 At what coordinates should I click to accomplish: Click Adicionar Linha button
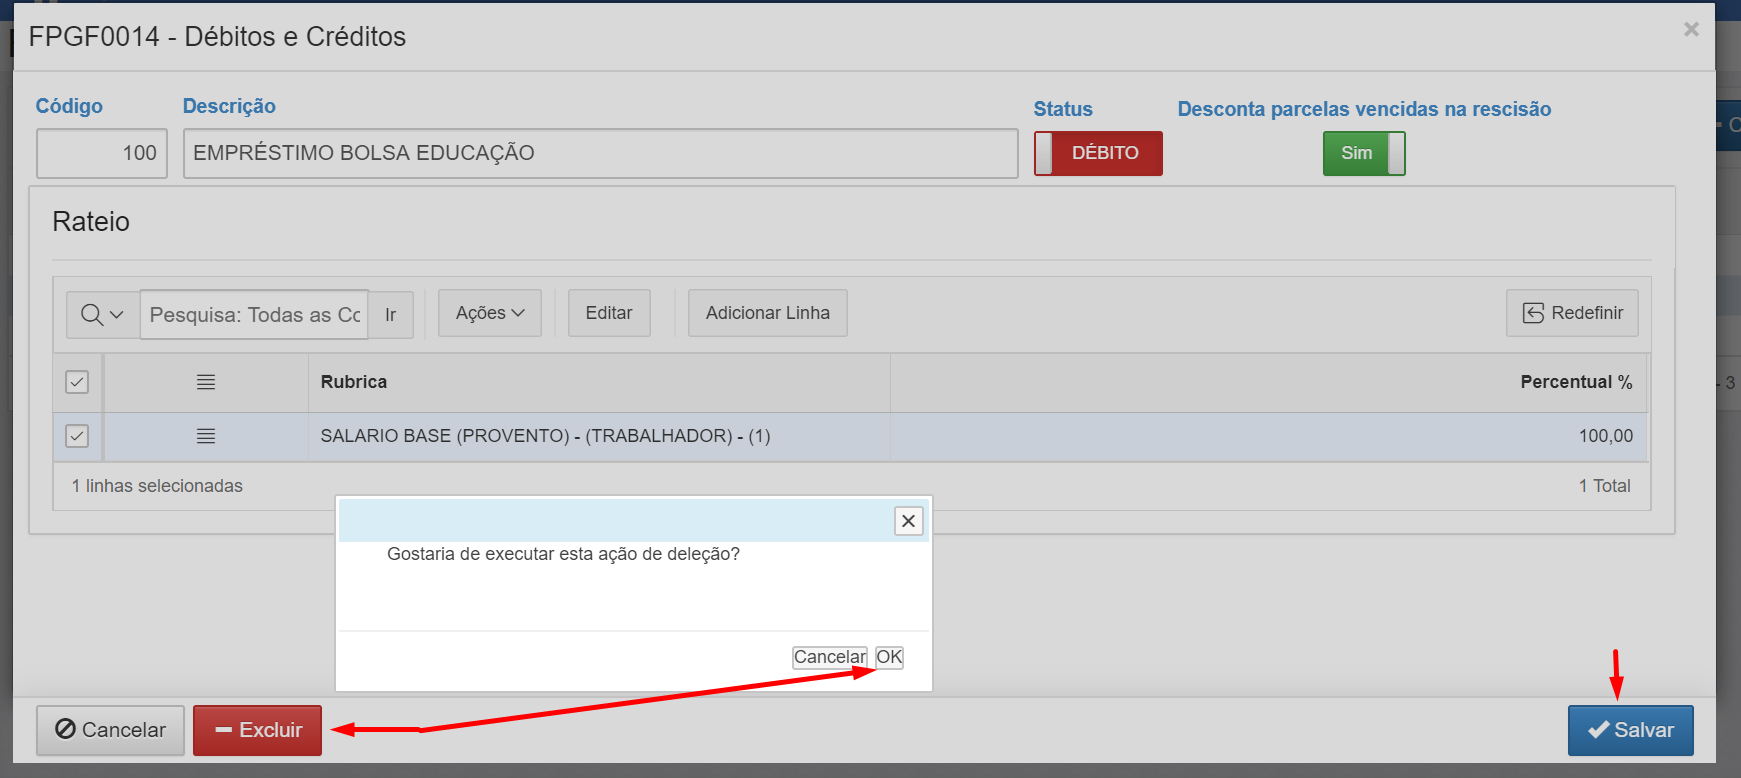click(x=768, y=313)
